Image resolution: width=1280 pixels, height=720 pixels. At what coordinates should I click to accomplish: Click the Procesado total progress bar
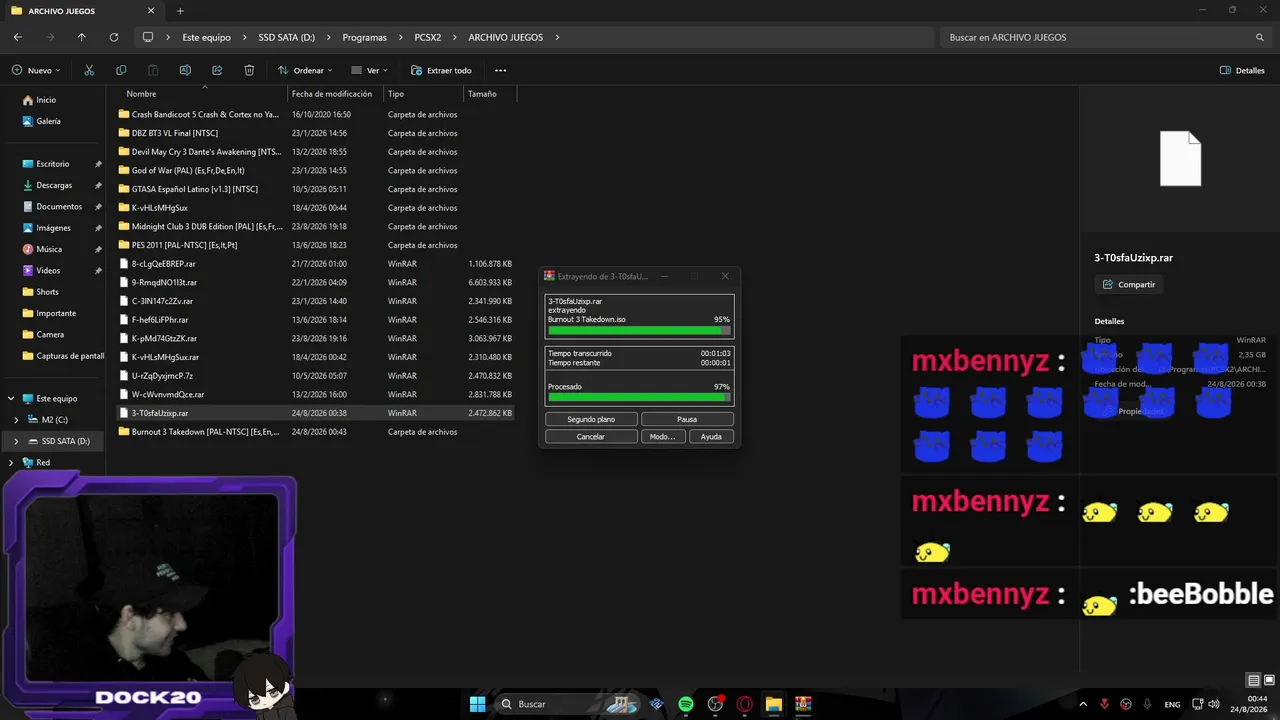point(639,397)
